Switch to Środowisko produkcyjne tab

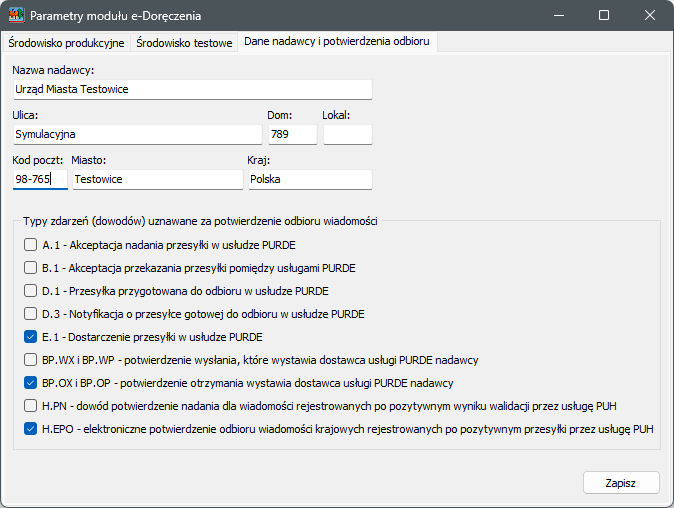67,43
